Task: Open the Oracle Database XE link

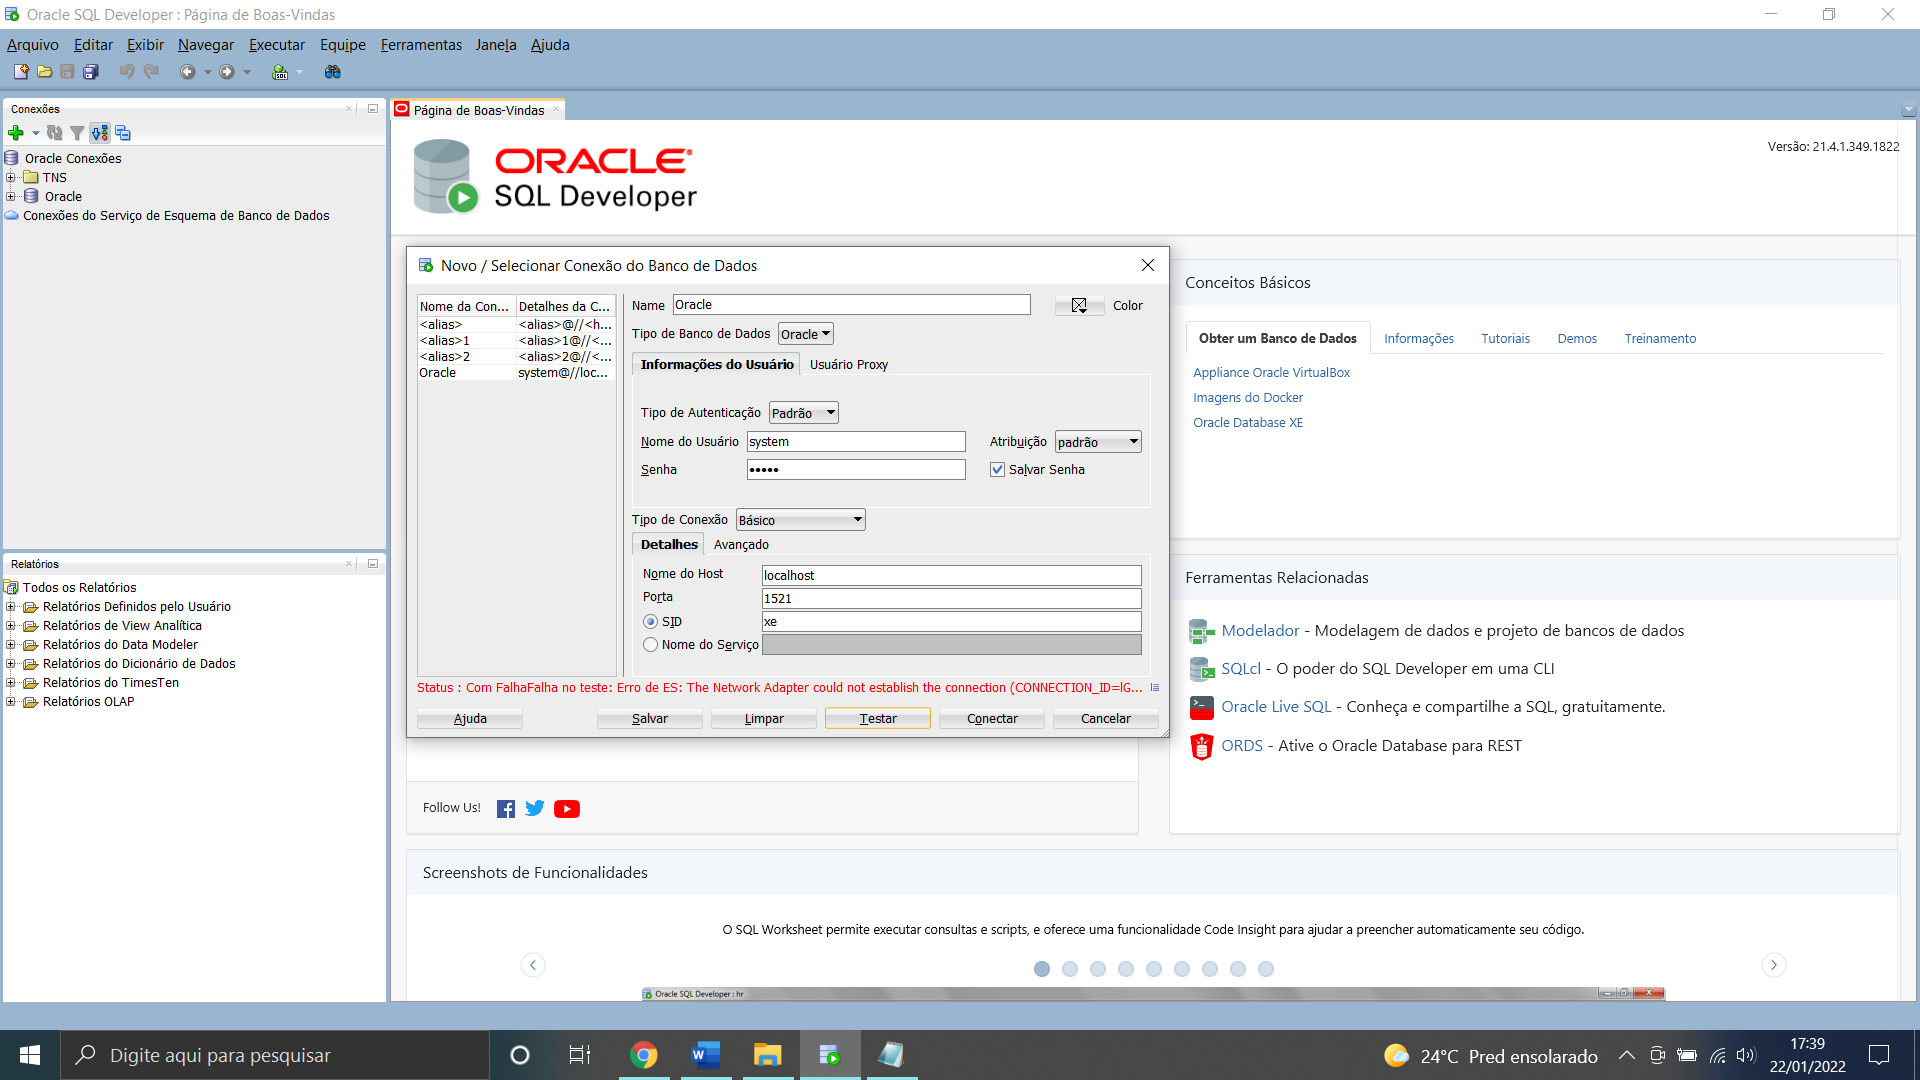Action: tap(1248, 423)
